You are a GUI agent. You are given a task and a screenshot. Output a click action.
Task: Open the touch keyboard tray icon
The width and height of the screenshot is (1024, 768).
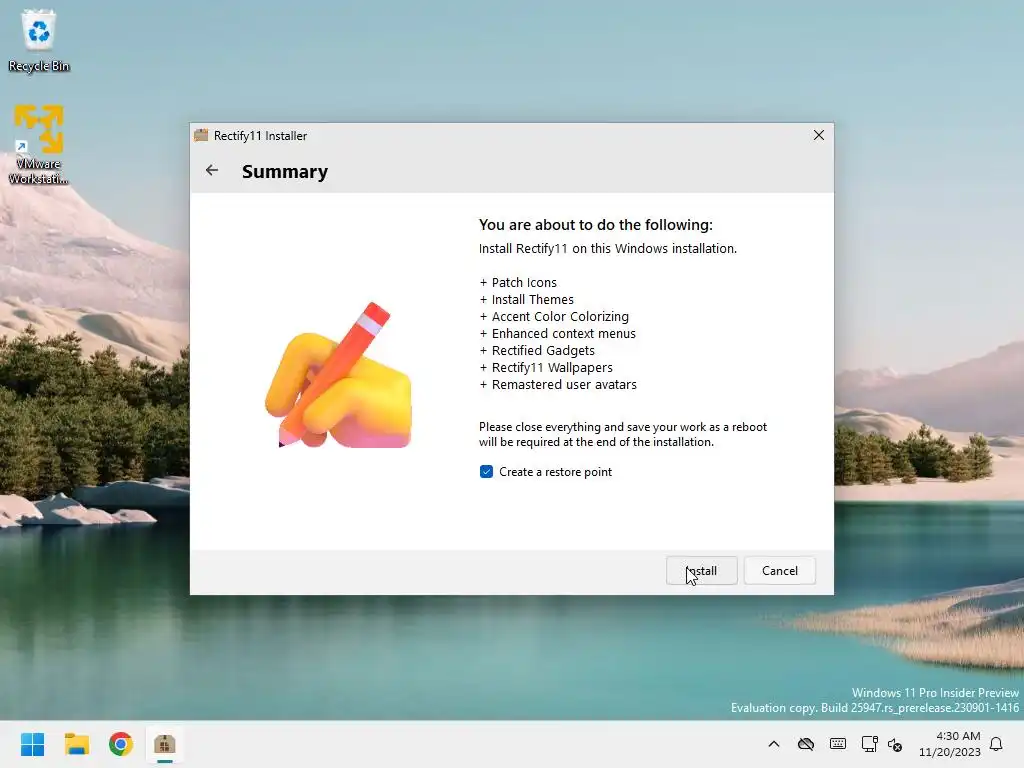[838, 744]
